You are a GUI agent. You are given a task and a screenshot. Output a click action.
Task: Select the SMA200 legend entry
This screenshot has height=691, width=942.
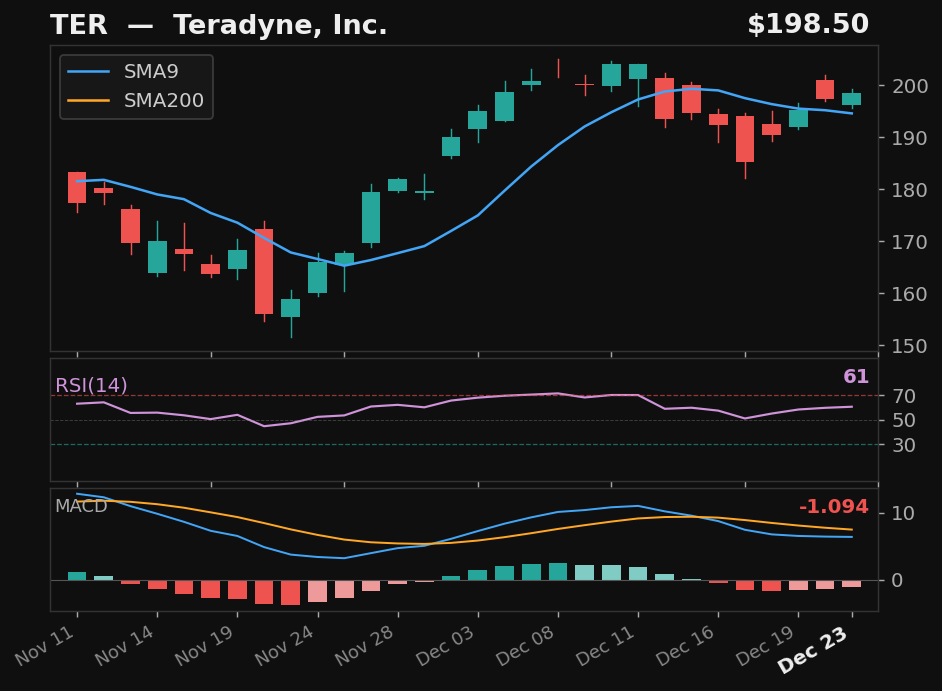click(x=136, y=100)
